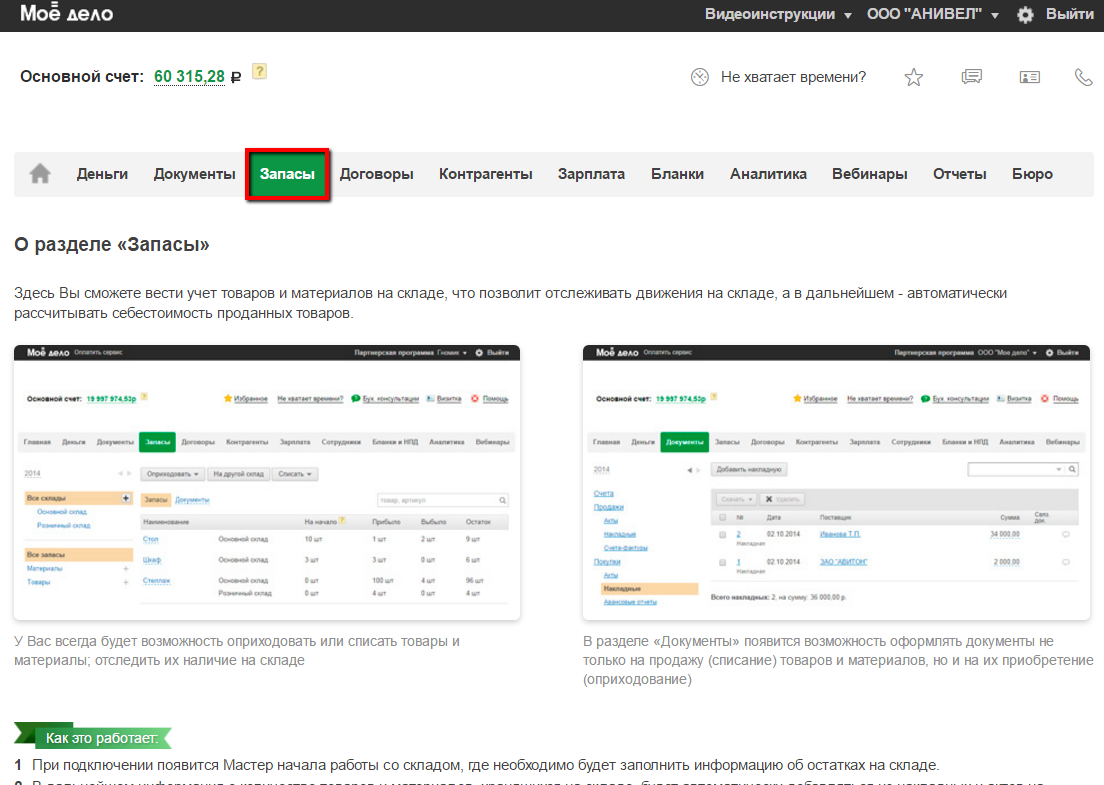The width and height of the screenshot is (1104, 785).
Task: Go to the Вебинары tab
Action: point(870,174)
